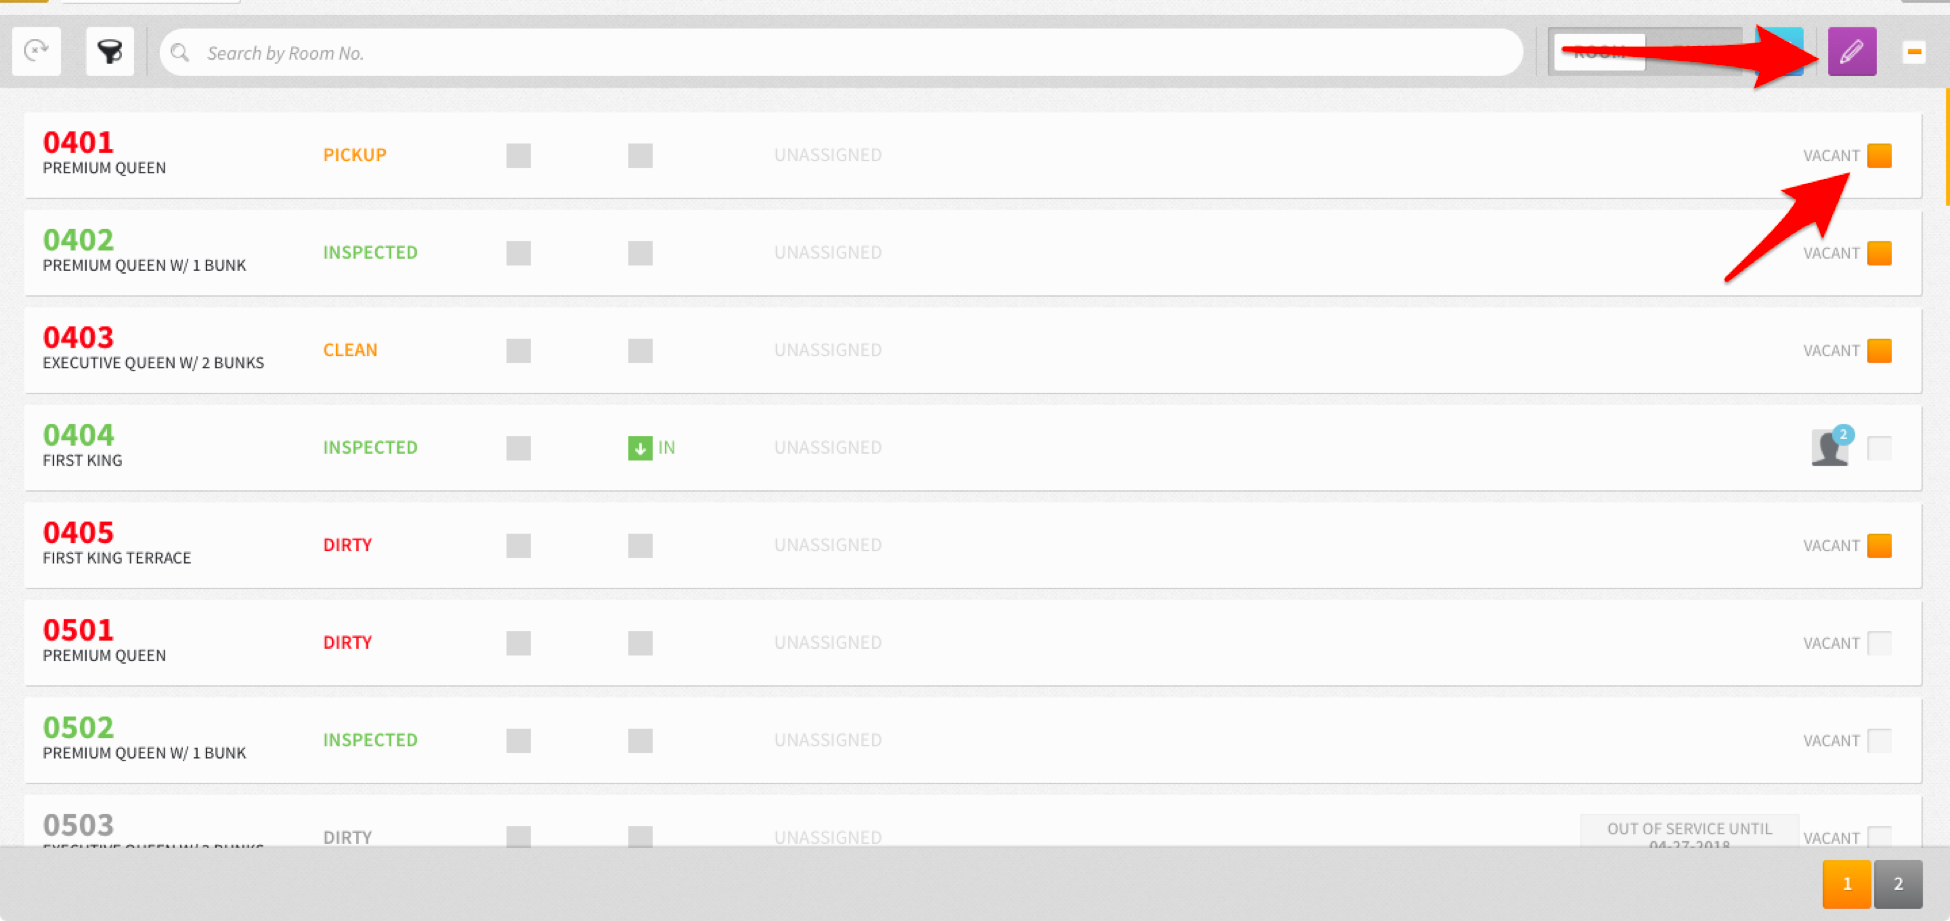
Task: Go to page 2 of the room list
Action: coord(1898,884)
